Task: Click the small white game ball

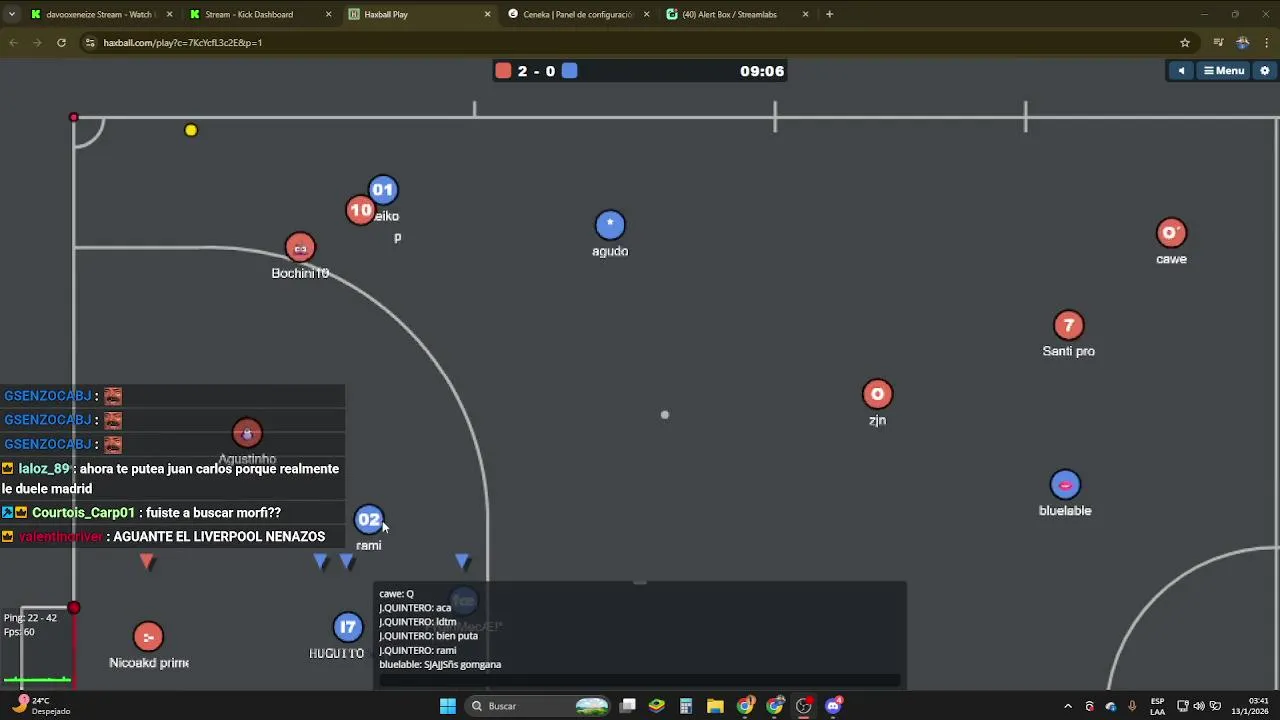Action: 665,415
